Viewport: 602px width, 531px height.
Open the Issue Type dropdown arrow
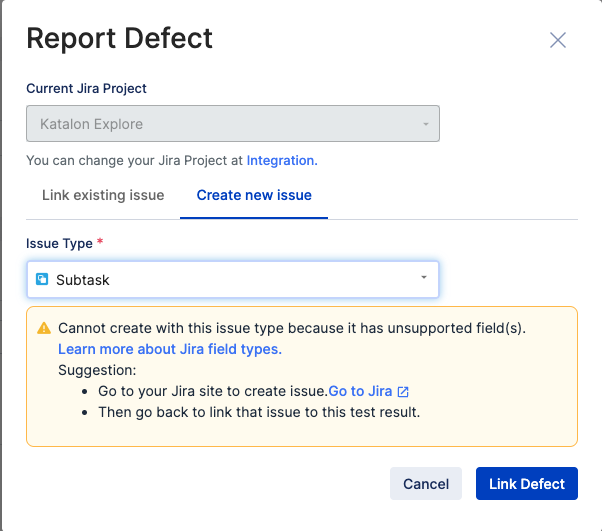(x=424, y=278)
